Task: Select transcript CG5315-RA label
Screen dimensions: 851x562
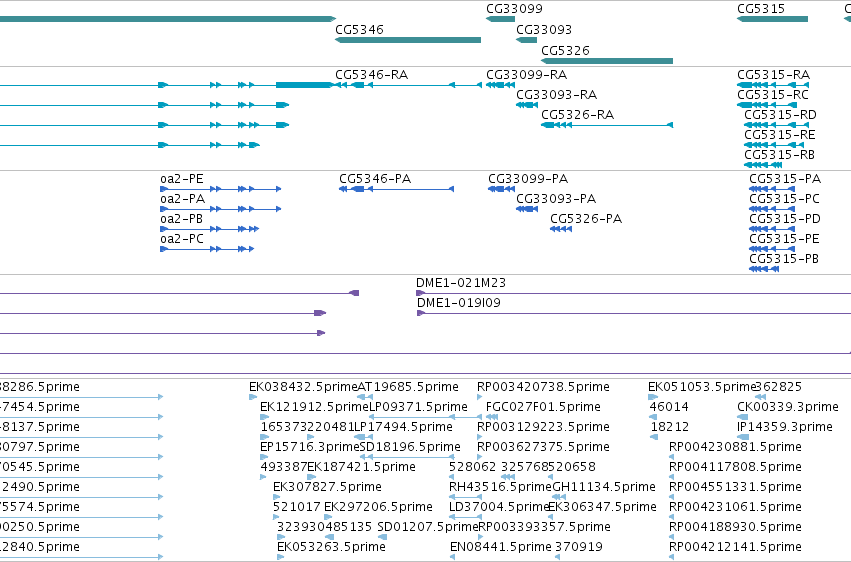Action: 773,75
